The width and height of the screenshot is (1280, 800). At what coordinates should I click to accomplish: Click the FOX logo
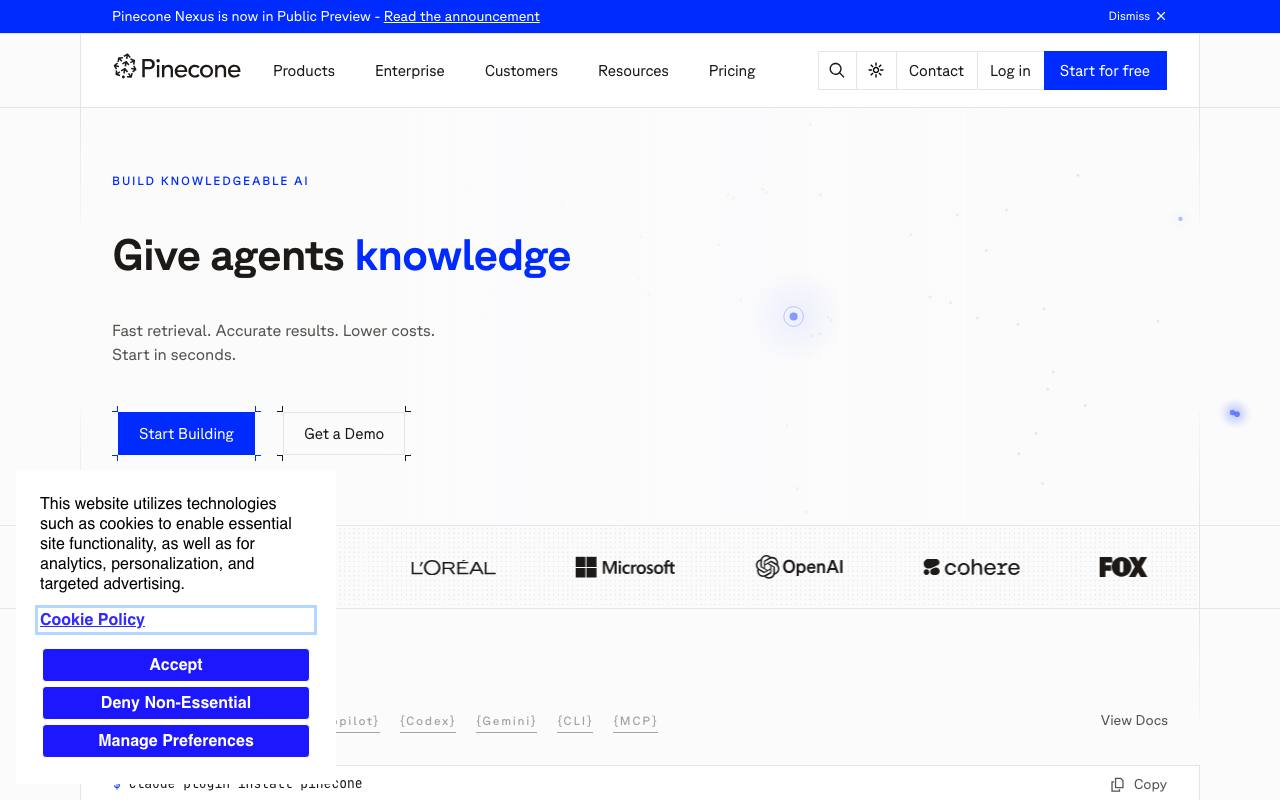[x=1123, y=567]
